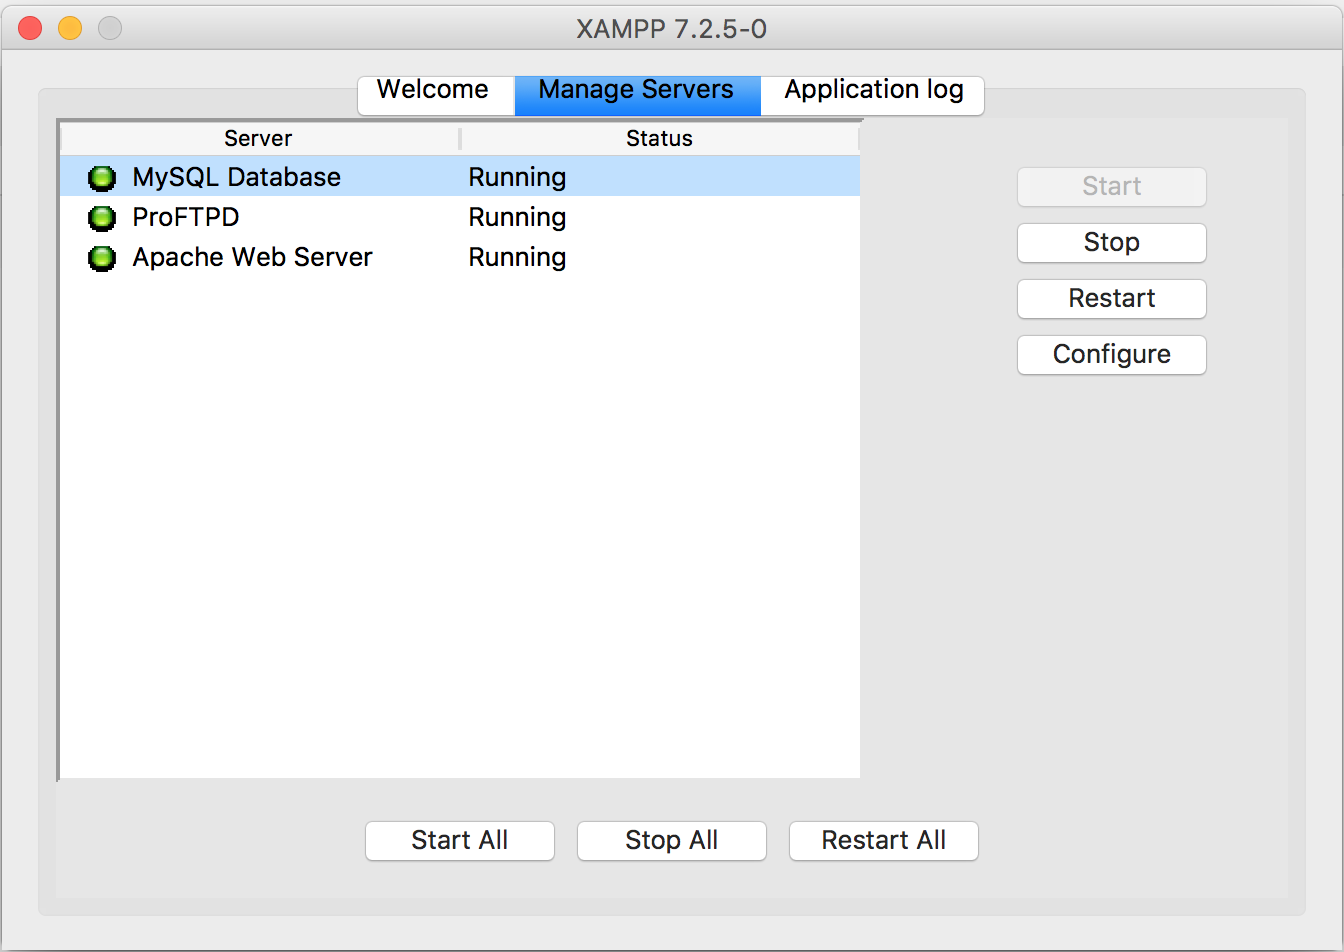
Task: Open the Application log tab
Action: (873, 91)
